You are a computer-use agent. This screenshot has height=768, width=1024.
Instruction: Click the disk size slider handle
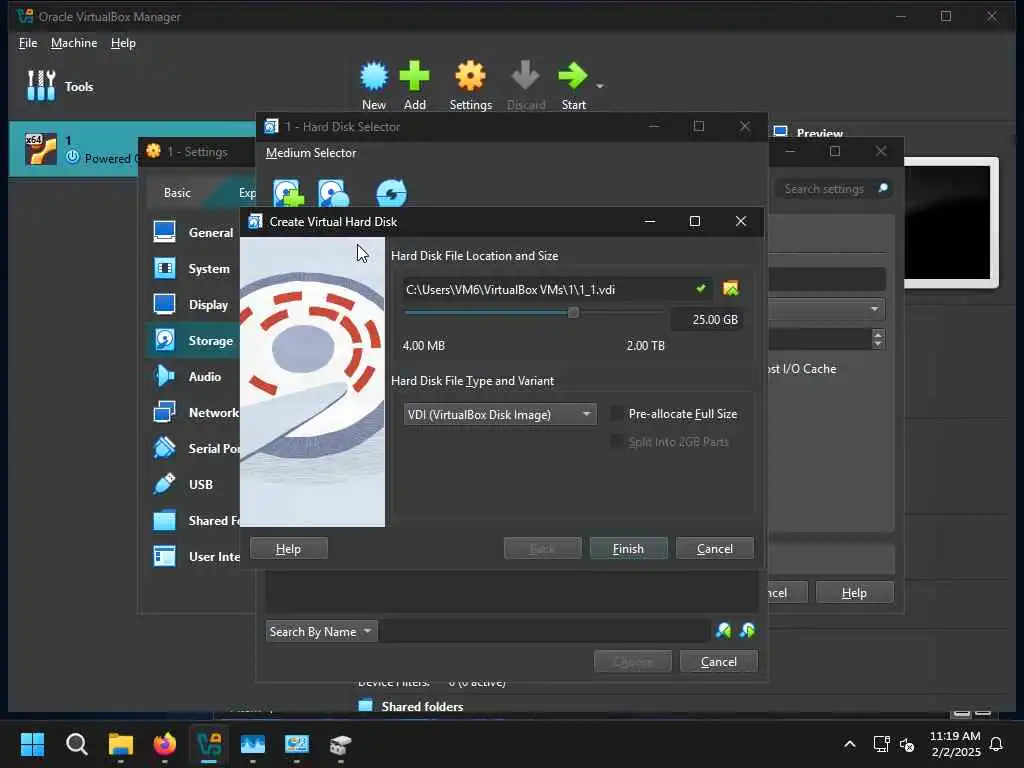point(573,313)
